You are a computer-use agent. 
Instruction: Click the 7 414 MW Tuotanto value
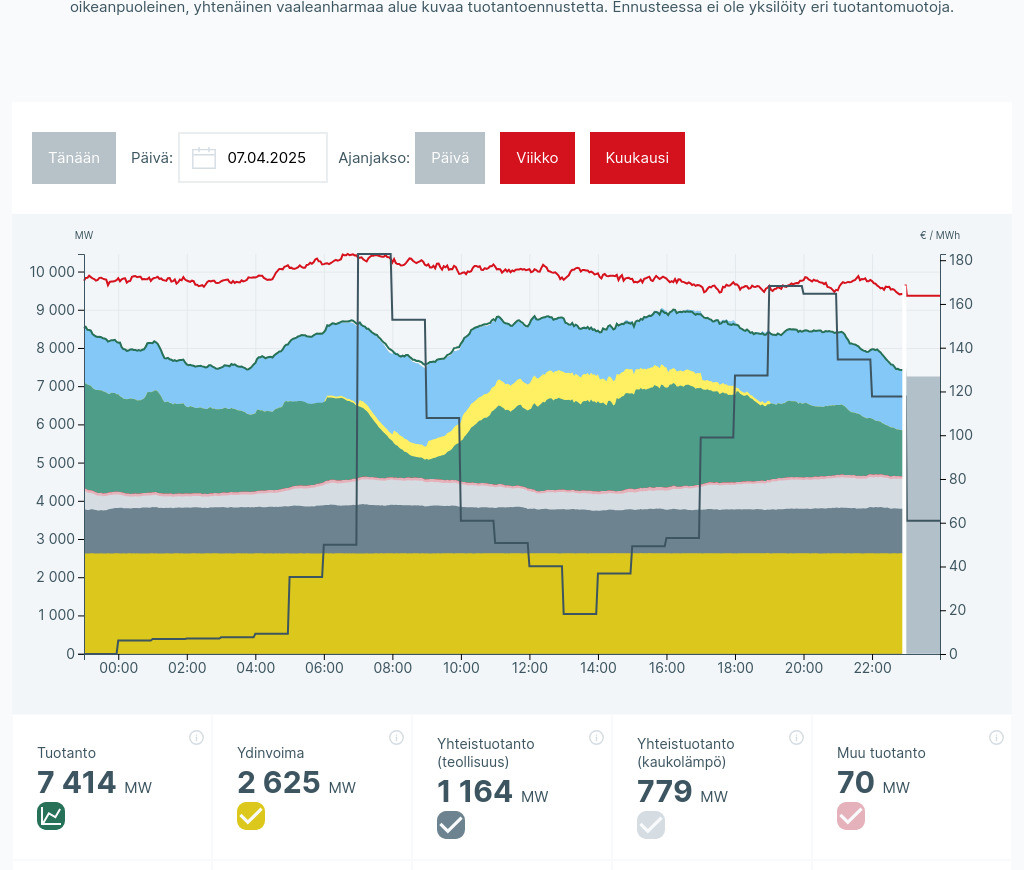(x=77, y=783)
